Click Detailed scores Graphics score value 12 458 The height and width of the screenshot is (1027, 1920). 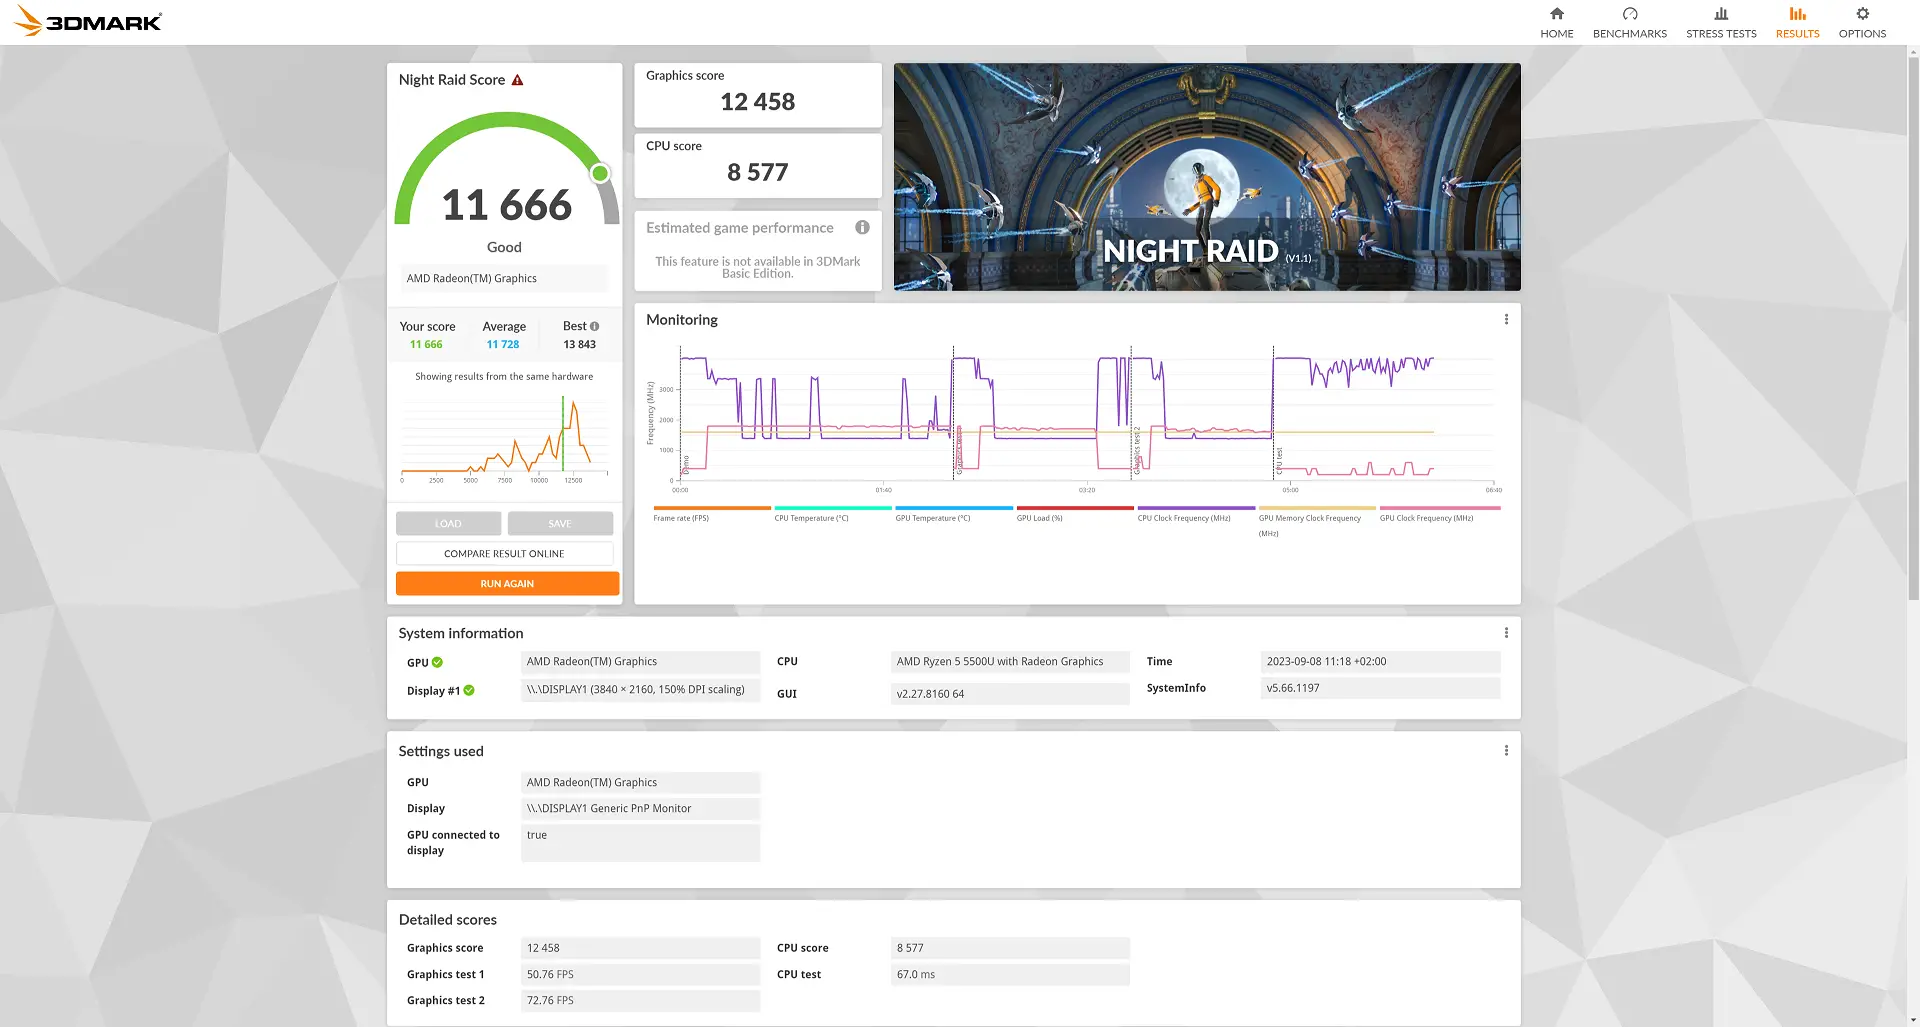[640, 948]
